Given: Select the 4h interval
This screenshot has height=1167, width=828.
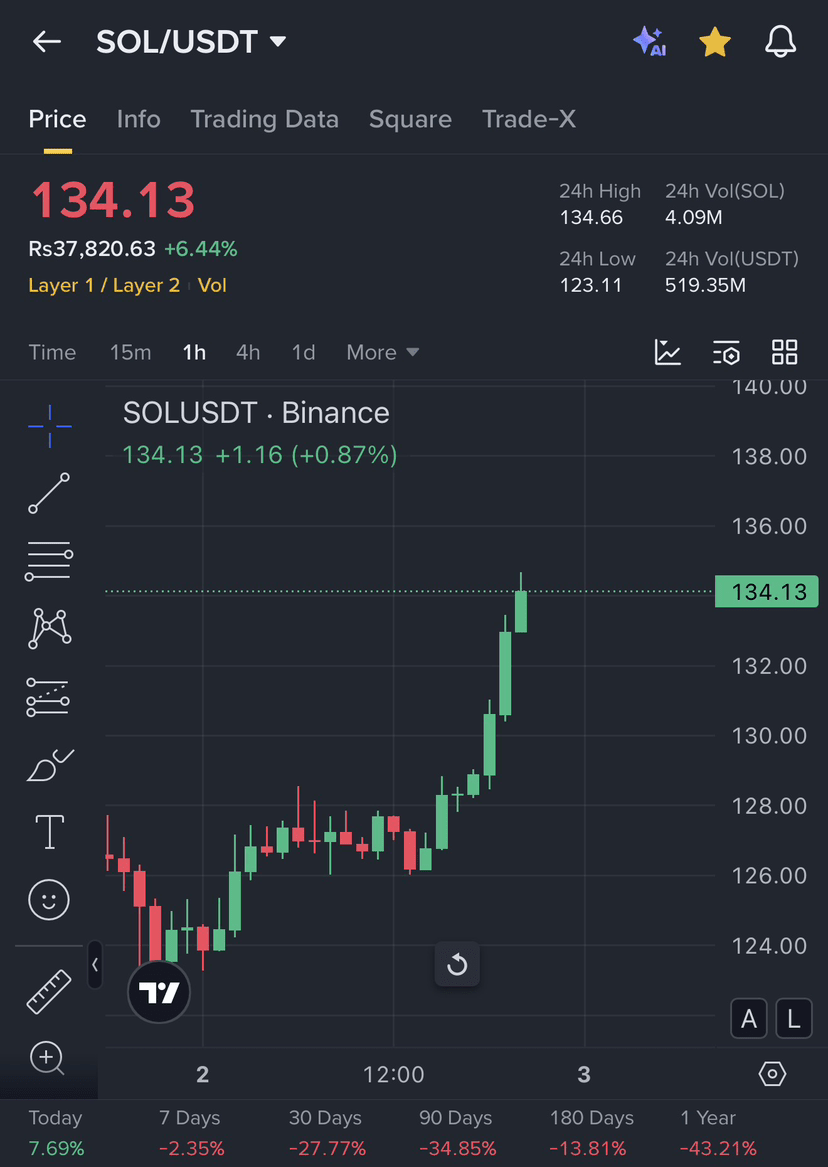Looking at the screenshot, I should click(x=248, y=352).
